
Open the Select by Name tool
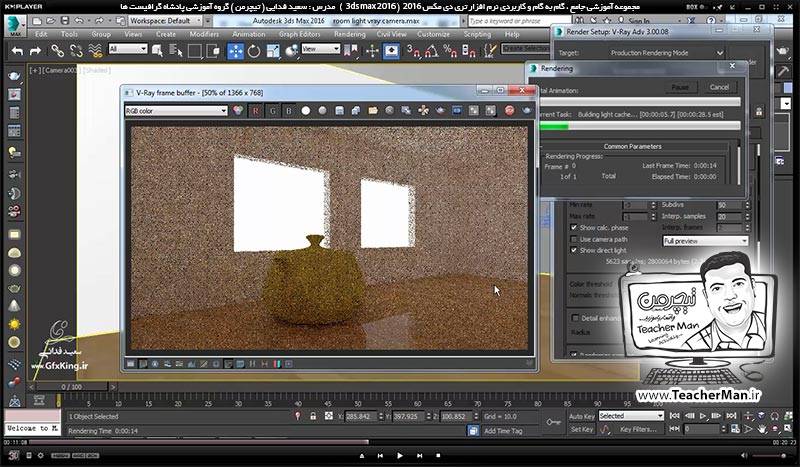pyautogui.click(x=176, y=51)
